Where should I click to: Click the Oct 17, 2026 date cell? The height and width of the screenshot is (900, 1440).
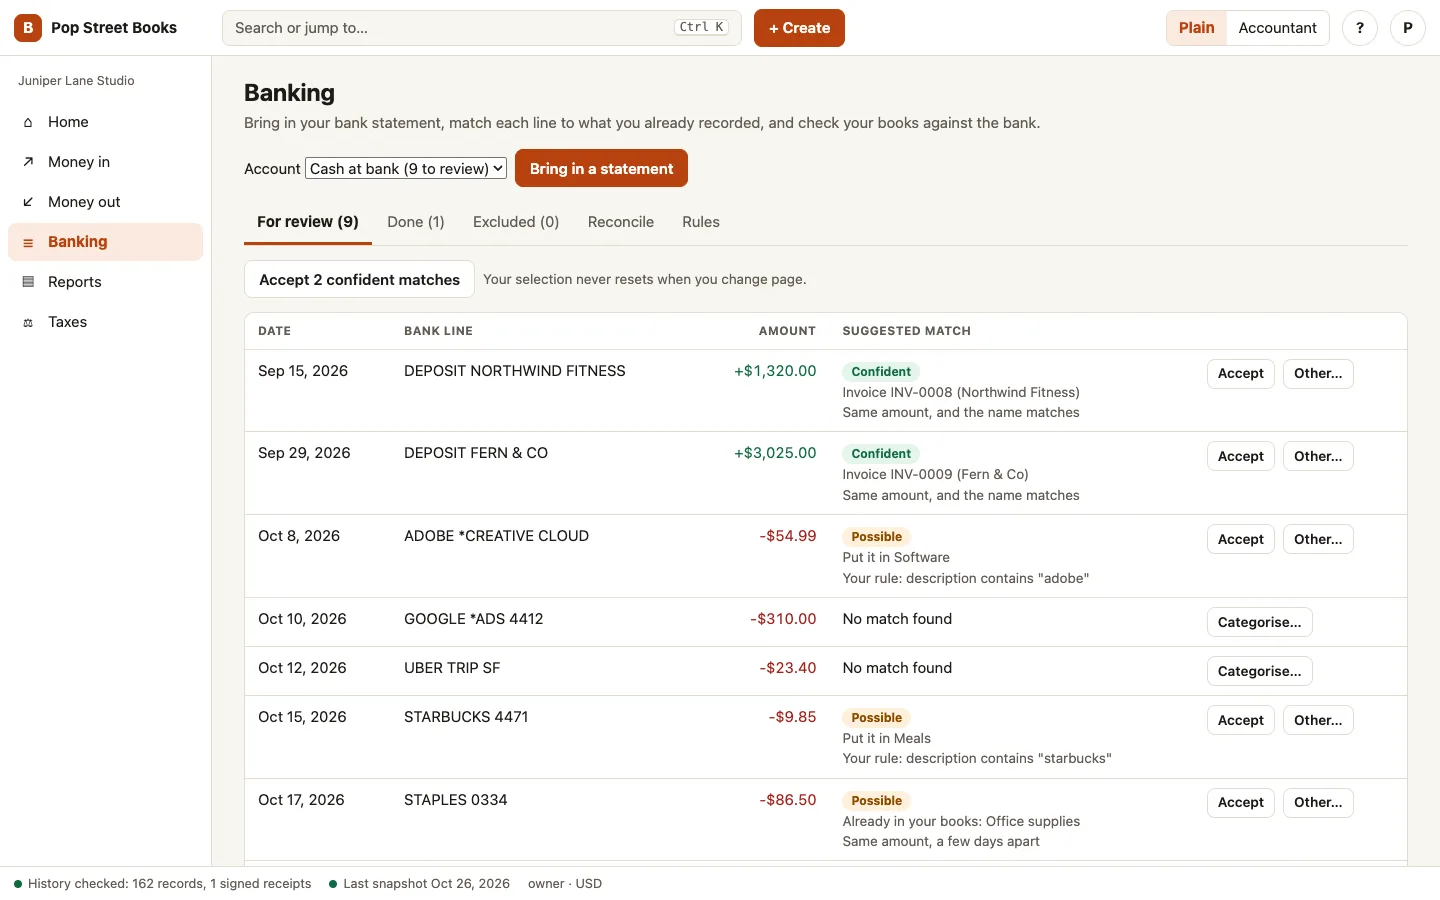click(x=301, y=800)
